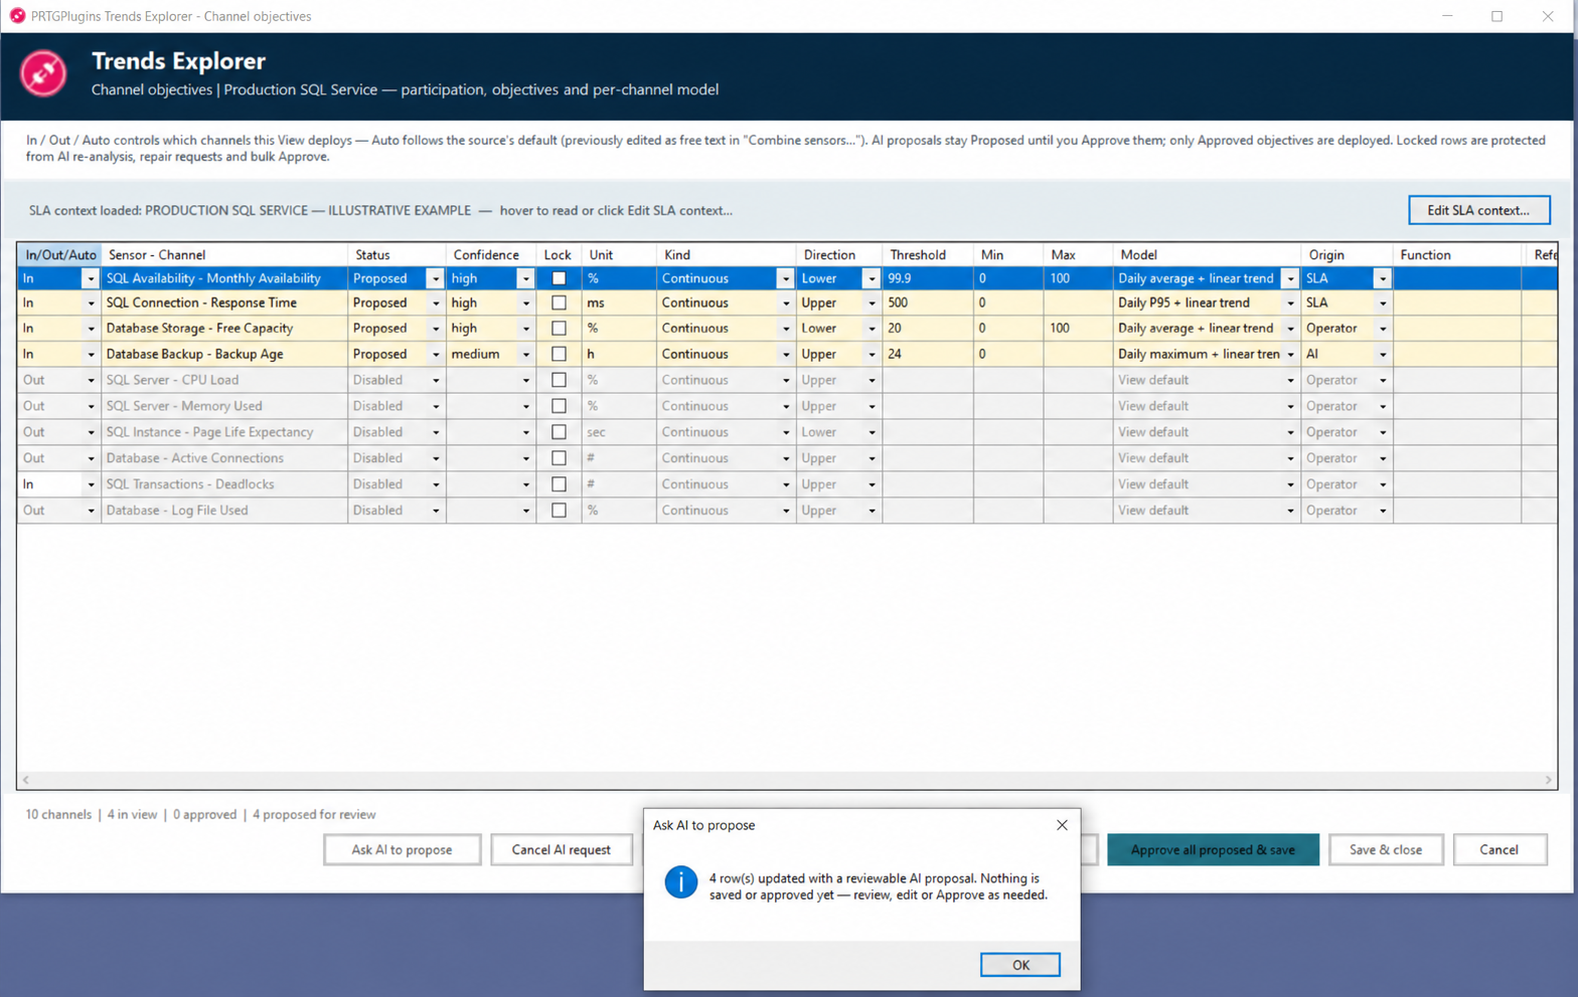
Task: Click Ask AI to propose button
Action: (402, 850)
